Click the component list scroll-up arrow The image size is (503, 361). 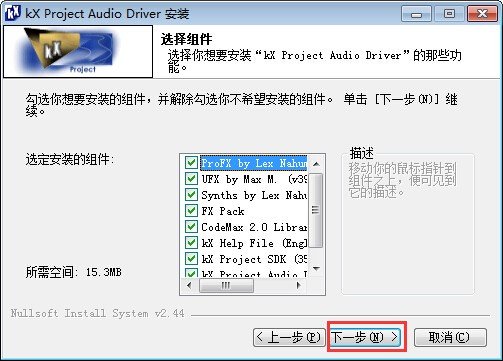pyautogui.click(x=316, y=164)
